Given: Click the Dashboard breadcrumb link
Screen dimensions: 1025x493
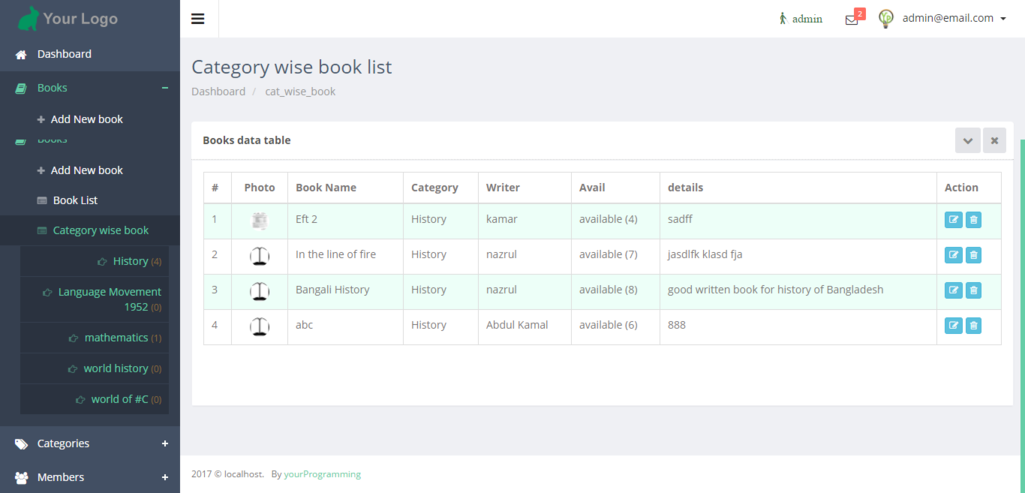Looking at the screenshot, I should click(x=218, y=91).
